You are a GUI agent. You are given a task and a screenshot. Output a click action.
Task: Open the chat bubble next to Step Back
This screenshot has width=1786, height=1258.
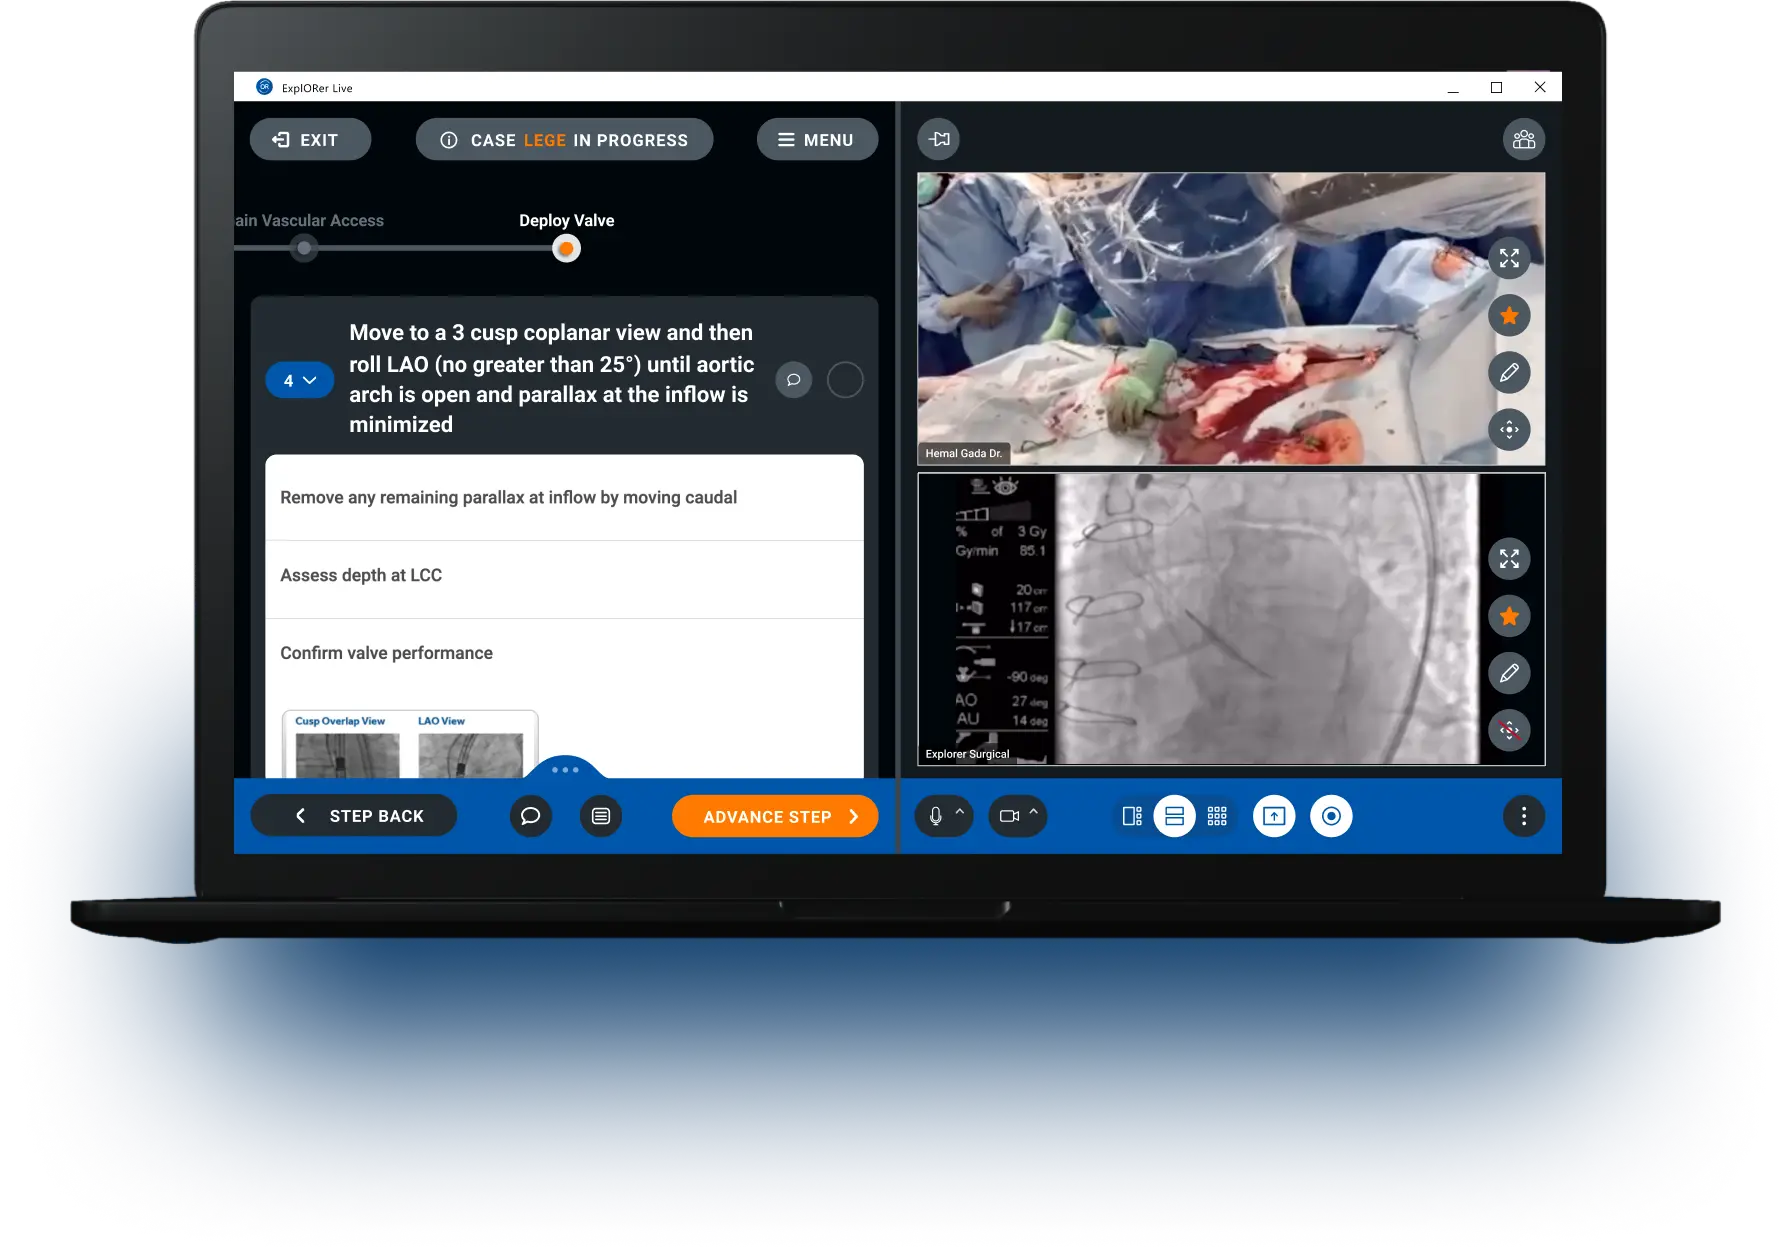click(531, 816)
